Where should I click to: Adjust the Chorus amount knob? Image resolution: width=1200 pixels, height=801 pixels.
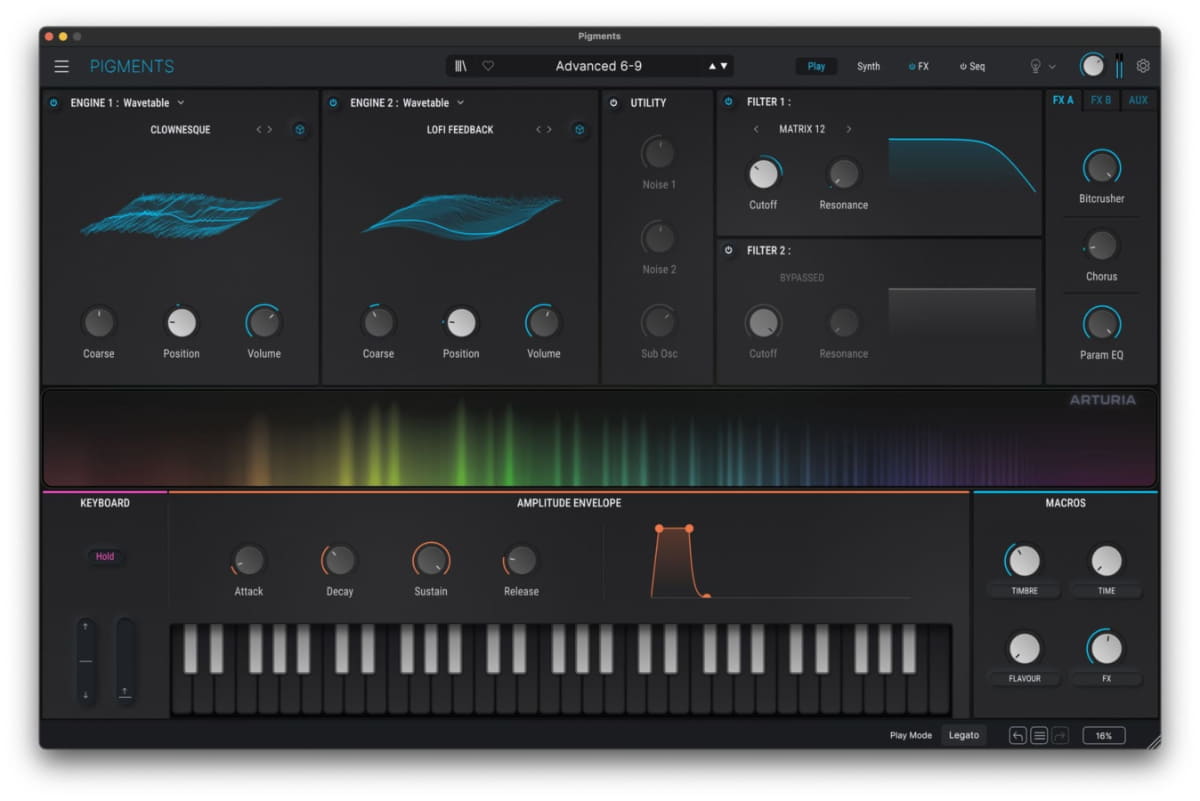coord(1101,245)
